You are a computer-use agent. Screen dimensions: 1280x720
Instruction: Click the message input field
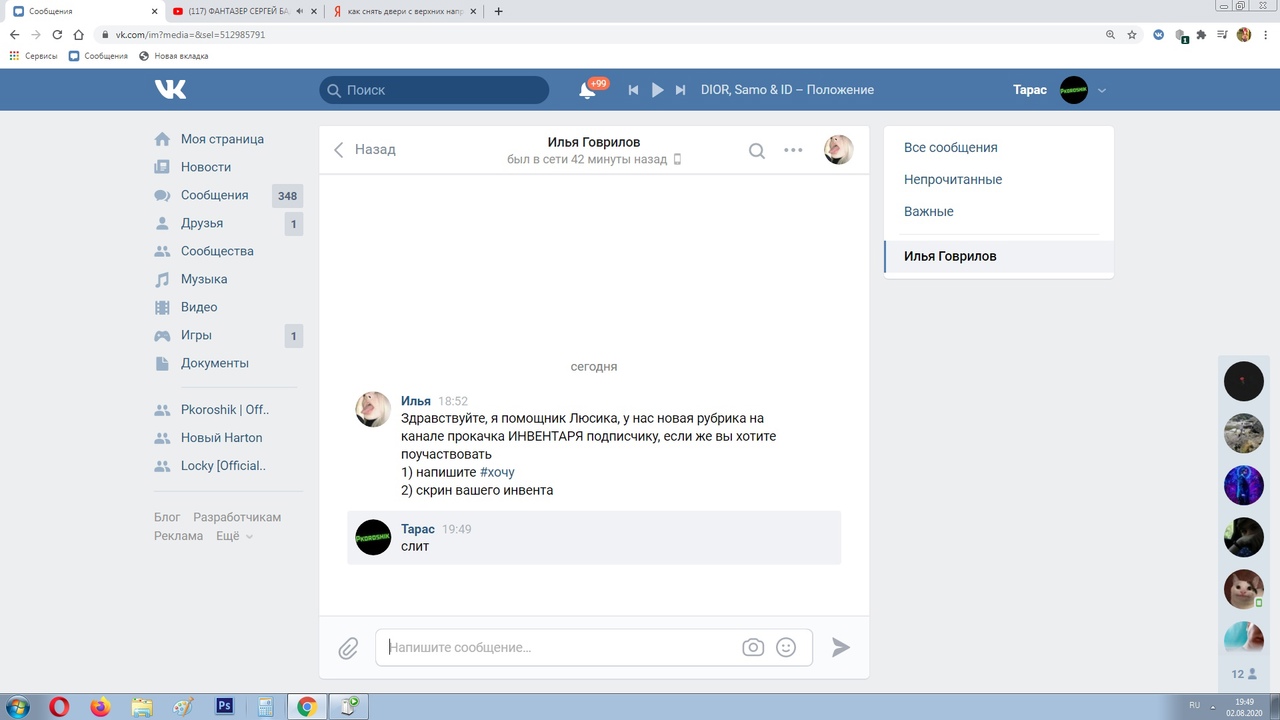(x=560, y=648)
